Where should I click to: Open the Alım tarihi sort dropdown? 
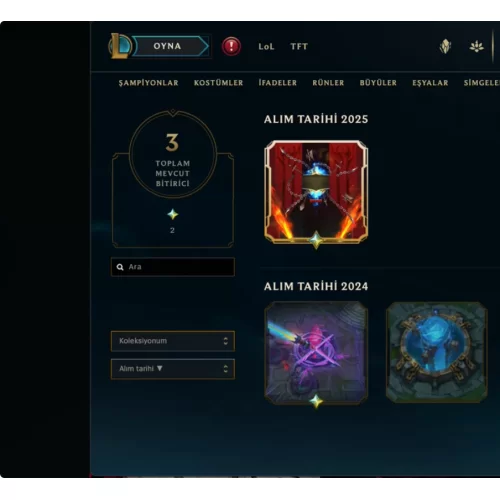point(173,369)
